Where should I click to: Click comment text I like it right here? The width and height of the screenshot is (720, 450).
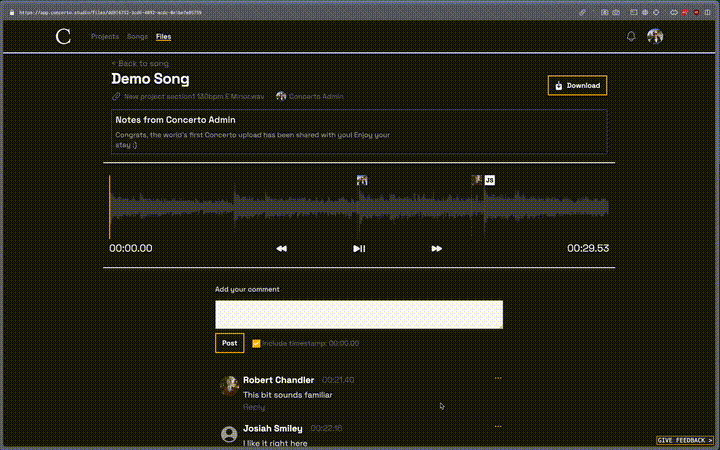pyautogui.click(x=275, y=443)
